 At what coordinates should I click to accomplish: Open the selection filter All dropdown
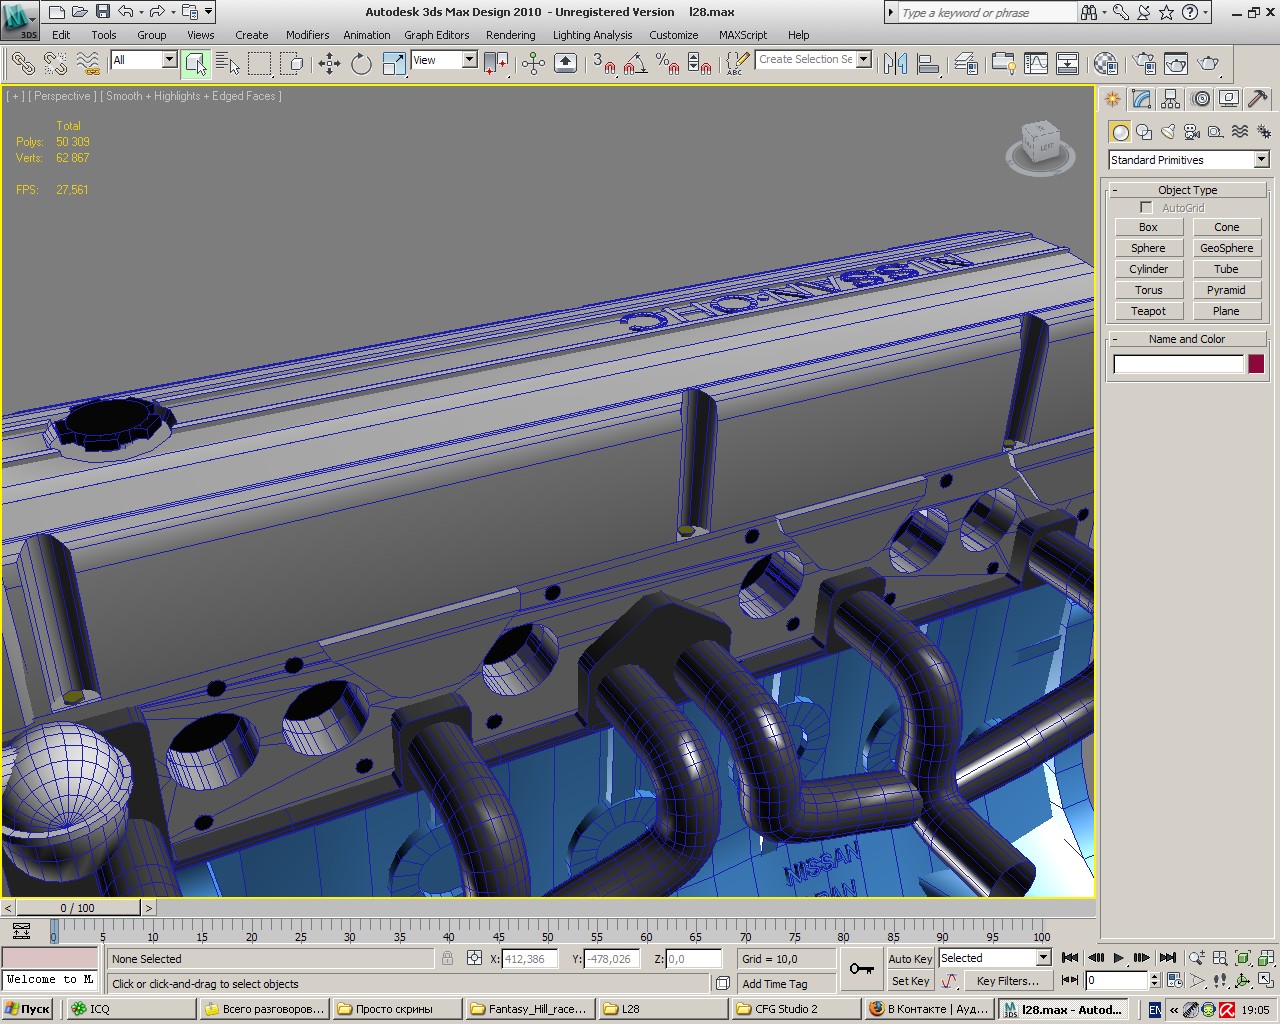pos(143,60)
